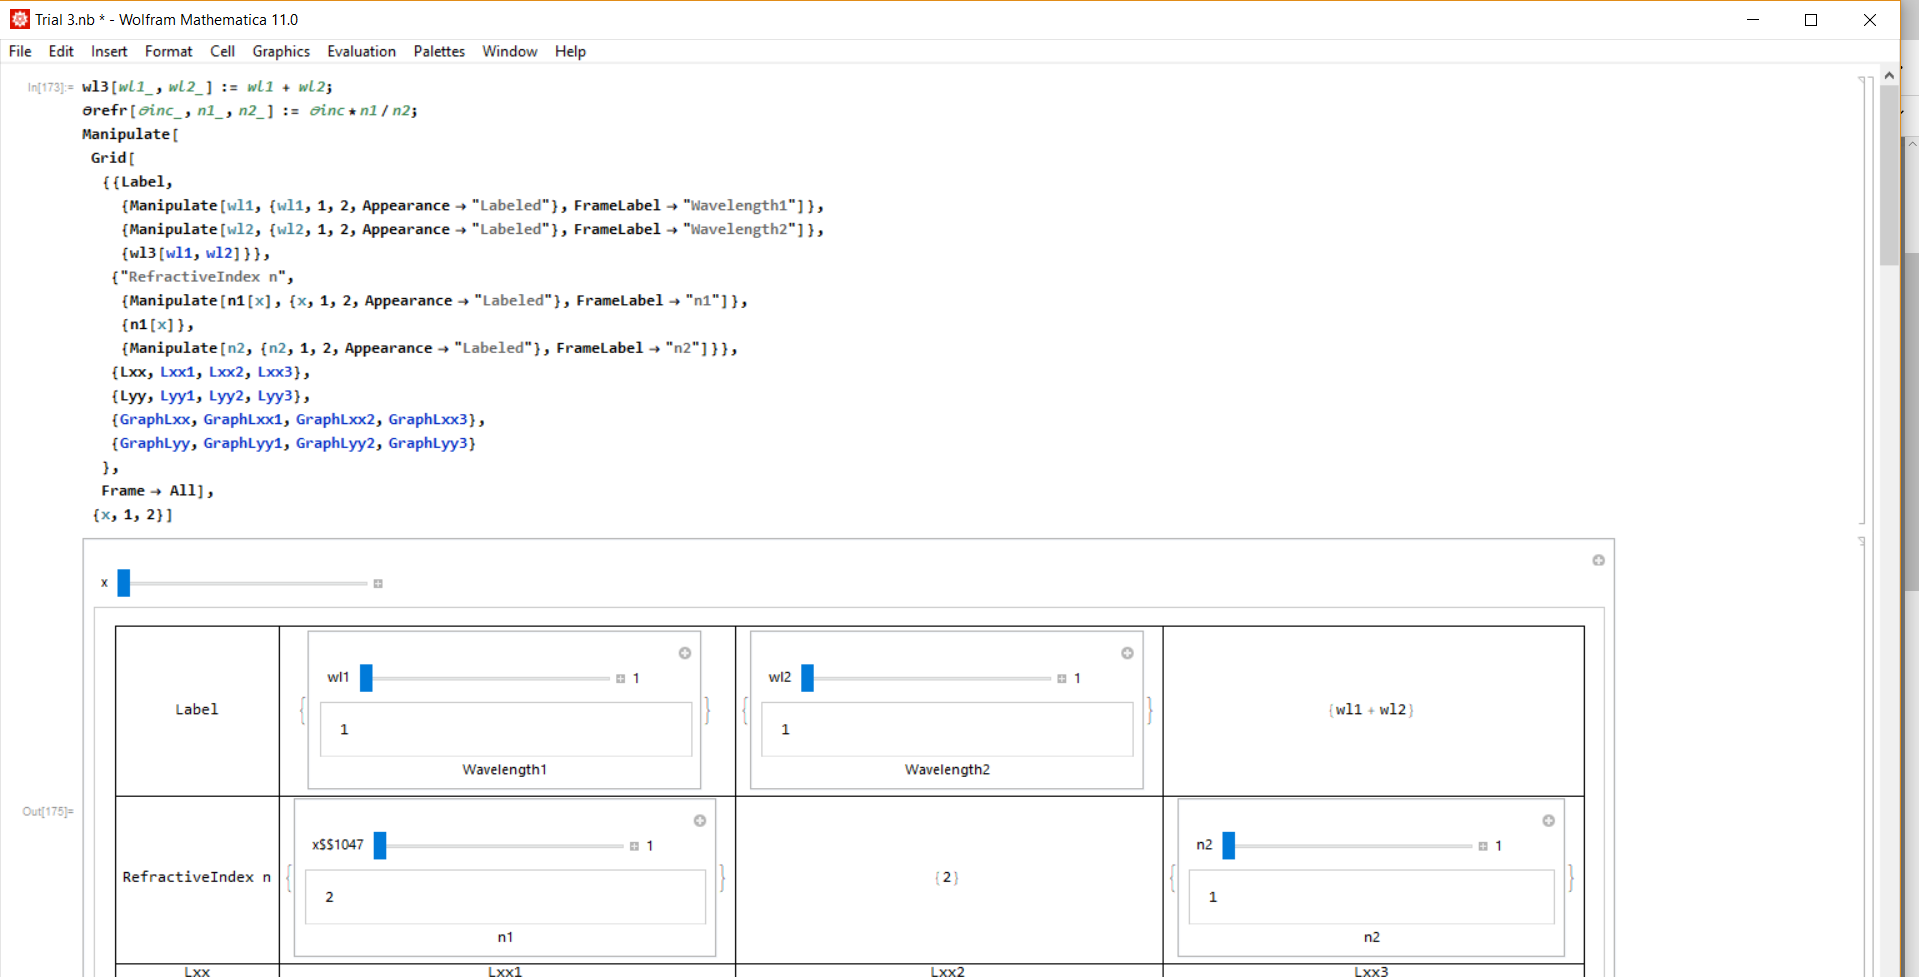Click the vertical scrollbar thumb
The width and height of the screenshot is (1919, 977).
1889,175
